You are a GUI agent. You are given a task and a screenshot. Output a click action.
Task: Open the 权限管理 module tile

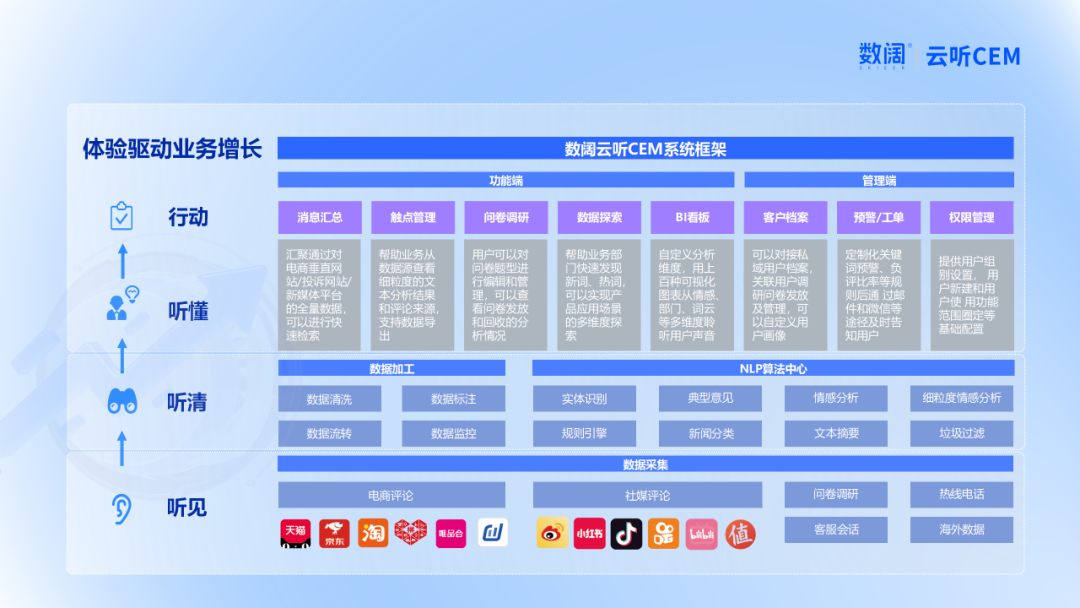click(x=971, y=218)
